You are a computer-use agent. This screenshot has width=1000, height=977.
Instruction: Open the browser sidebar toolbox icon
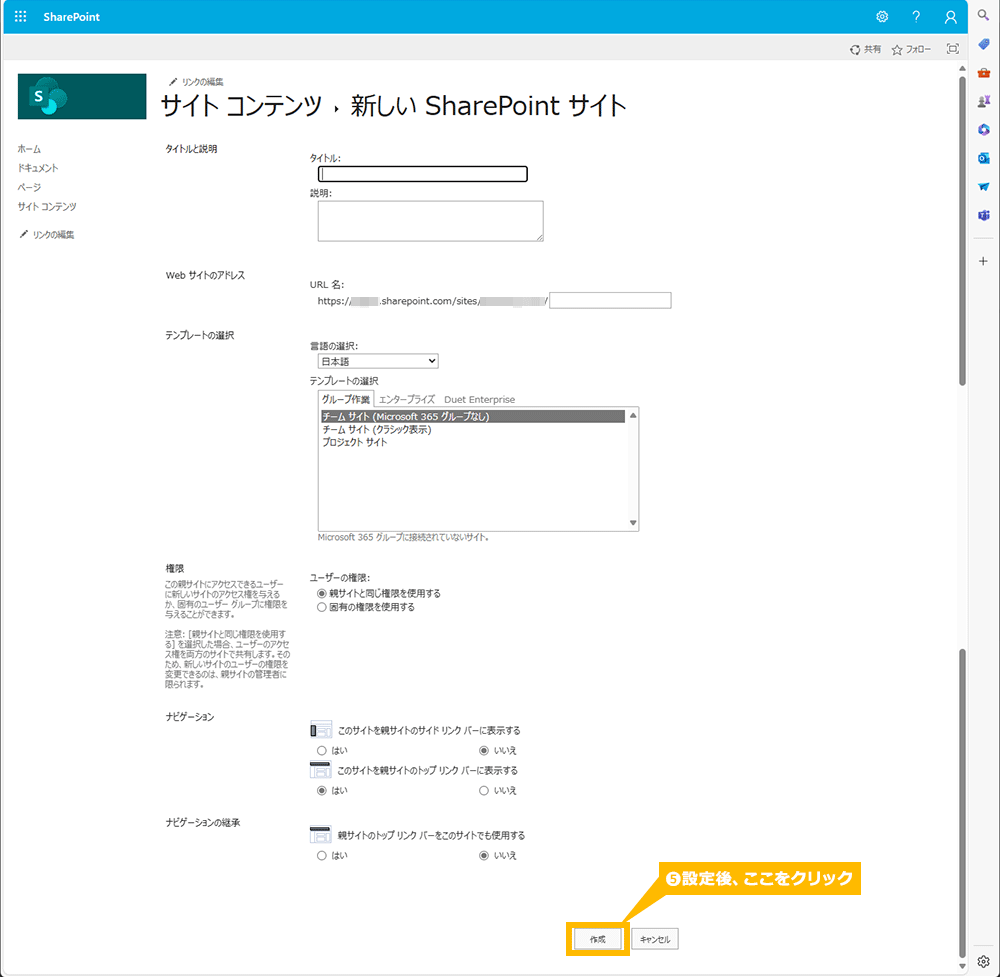[x=983, y=73]
